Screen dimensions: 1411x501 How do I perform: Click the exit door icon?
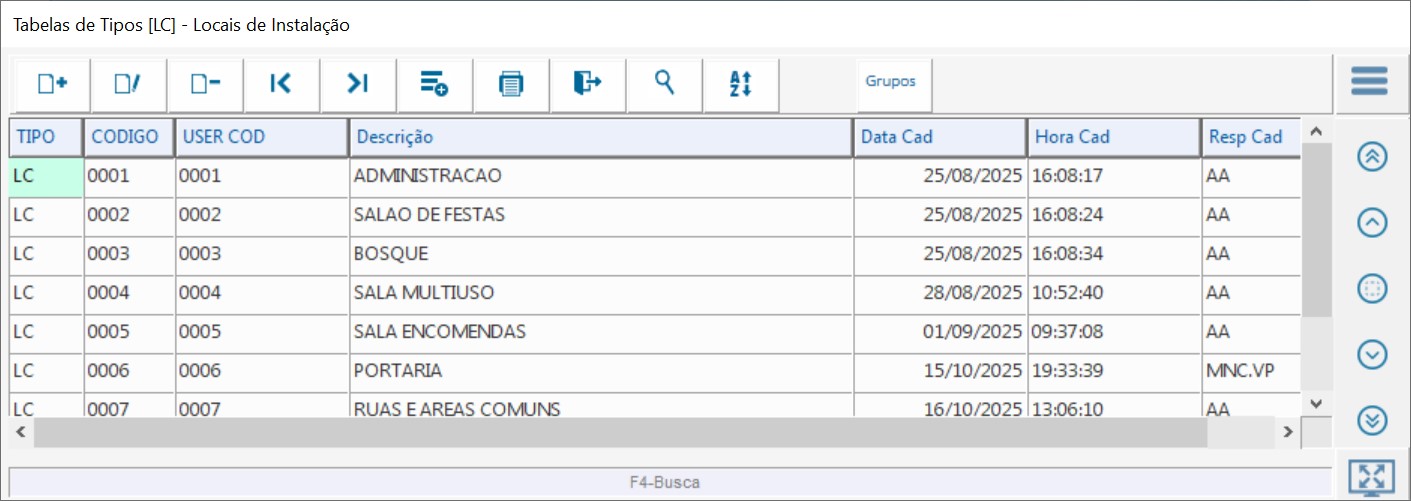coord(587,84)
